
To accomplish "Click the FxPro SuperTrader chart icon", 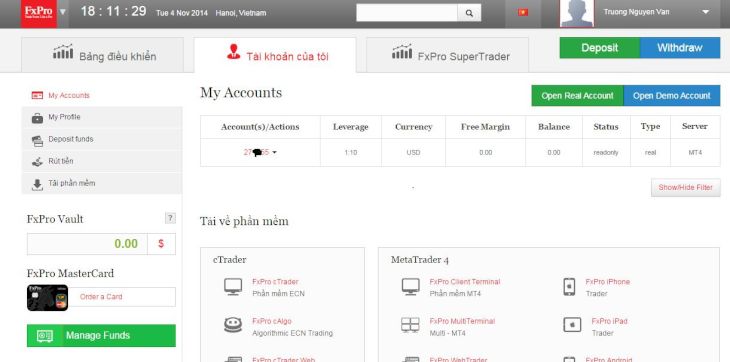I will tap(402, 52).
